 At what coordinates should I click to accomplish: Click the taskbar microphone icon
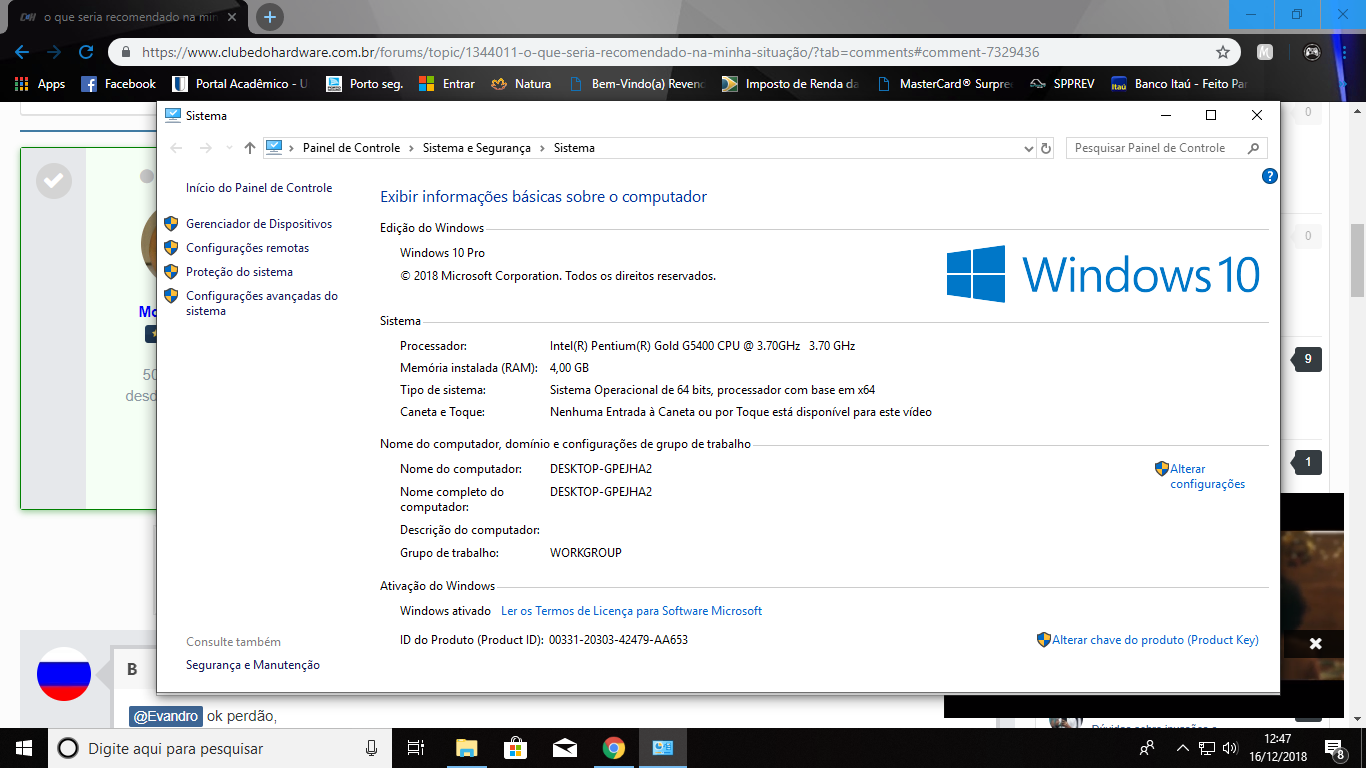coord(372,748)
